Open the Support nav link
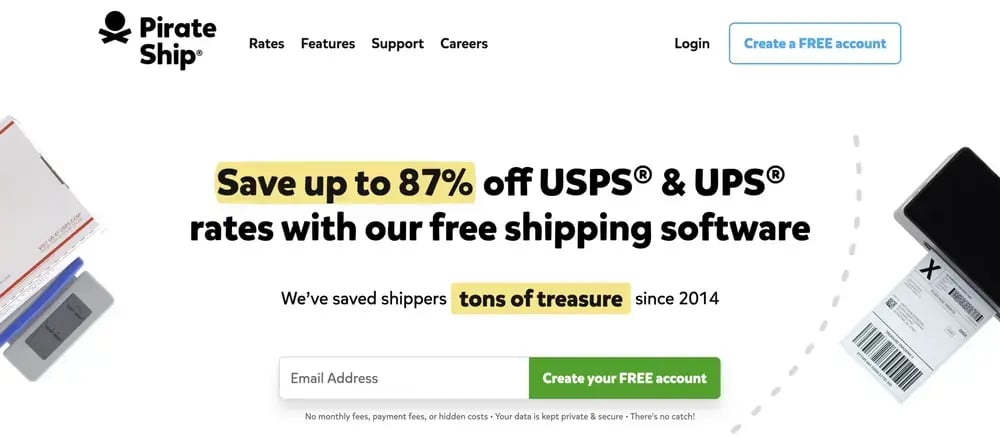Image resolution: width=1000 pixels, height=438 pixels. (x=397, y=44)
